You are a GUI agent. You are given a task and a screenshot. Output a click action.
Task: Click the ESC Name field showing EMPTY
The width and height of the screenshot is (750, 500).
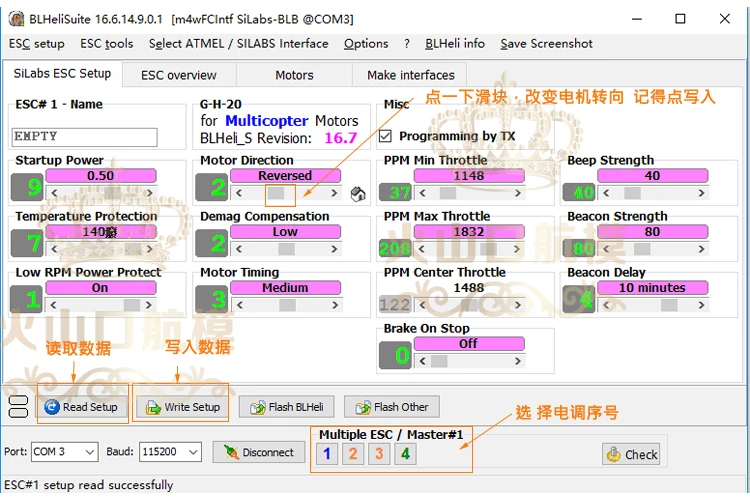(85, 137)
